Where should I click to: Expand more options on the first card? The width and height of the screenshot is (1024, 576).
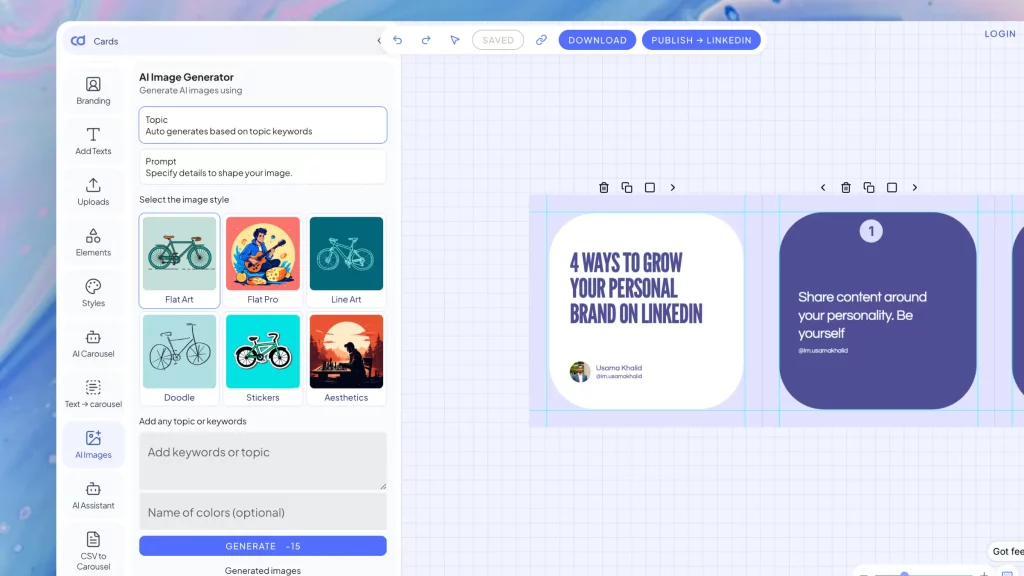point(672,187)
